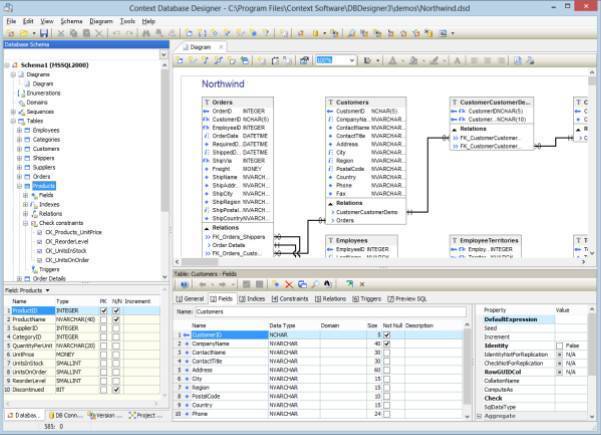Toggle PK checkbox for ProductID row
Viewport: 601px width, 435px height.
tap(103, 310)
